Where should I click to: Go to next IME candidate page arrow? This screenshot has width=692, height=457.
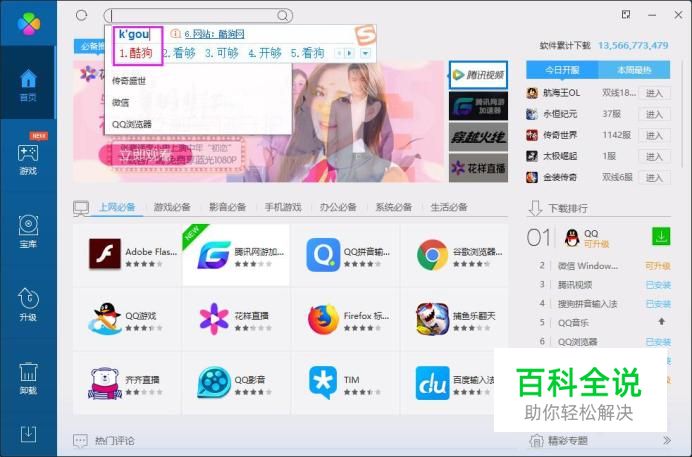tap(350, 53)
